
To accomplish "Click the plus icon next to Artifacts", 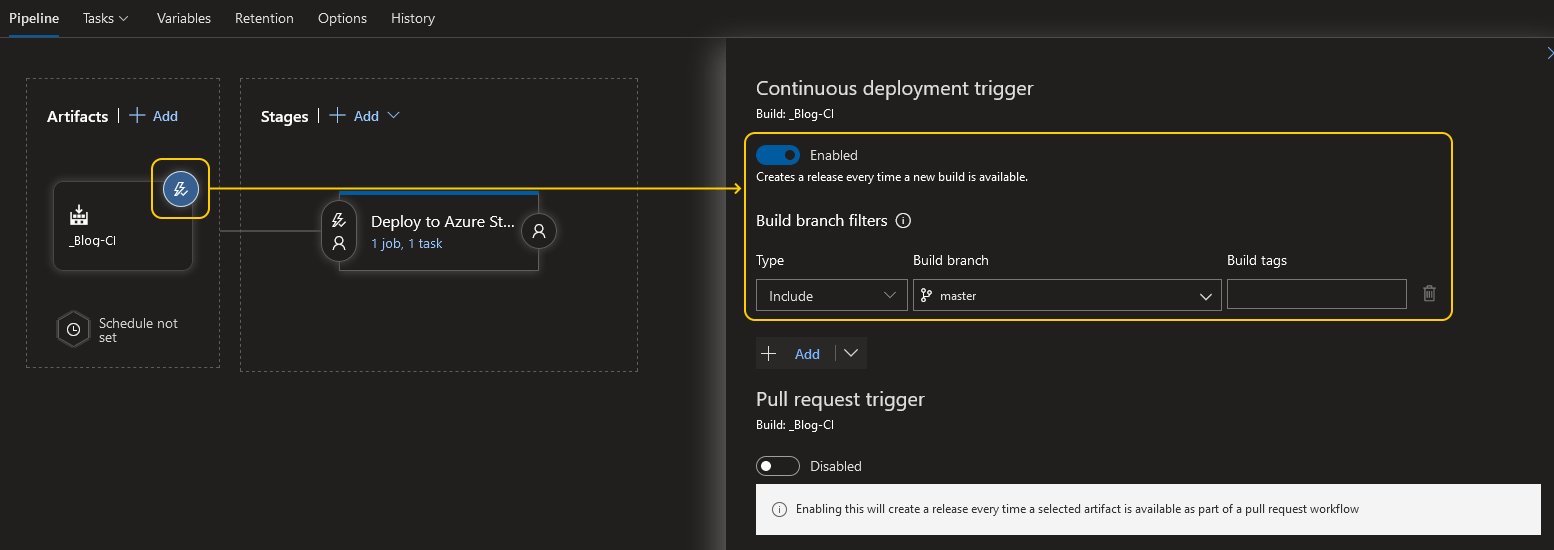I will pos(138,116).
